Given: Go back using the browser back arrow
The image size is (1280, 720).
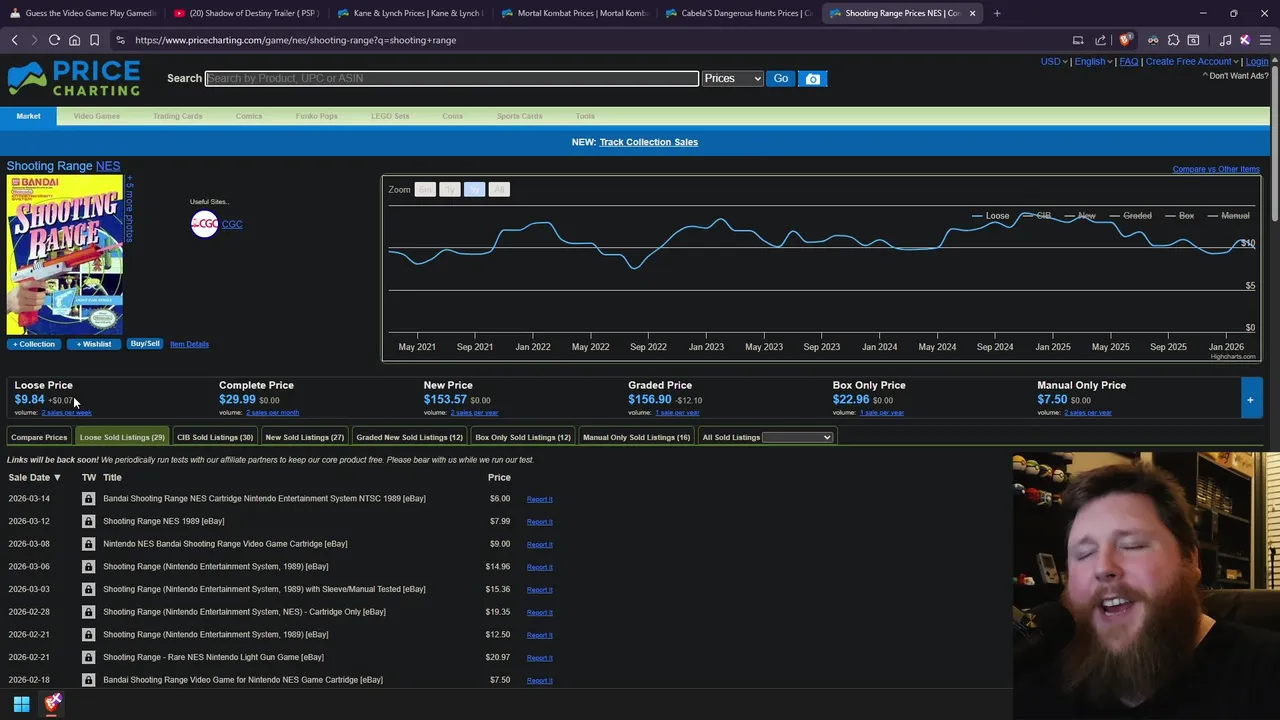Looking at the screenshot, I should [x=14, y=40].
